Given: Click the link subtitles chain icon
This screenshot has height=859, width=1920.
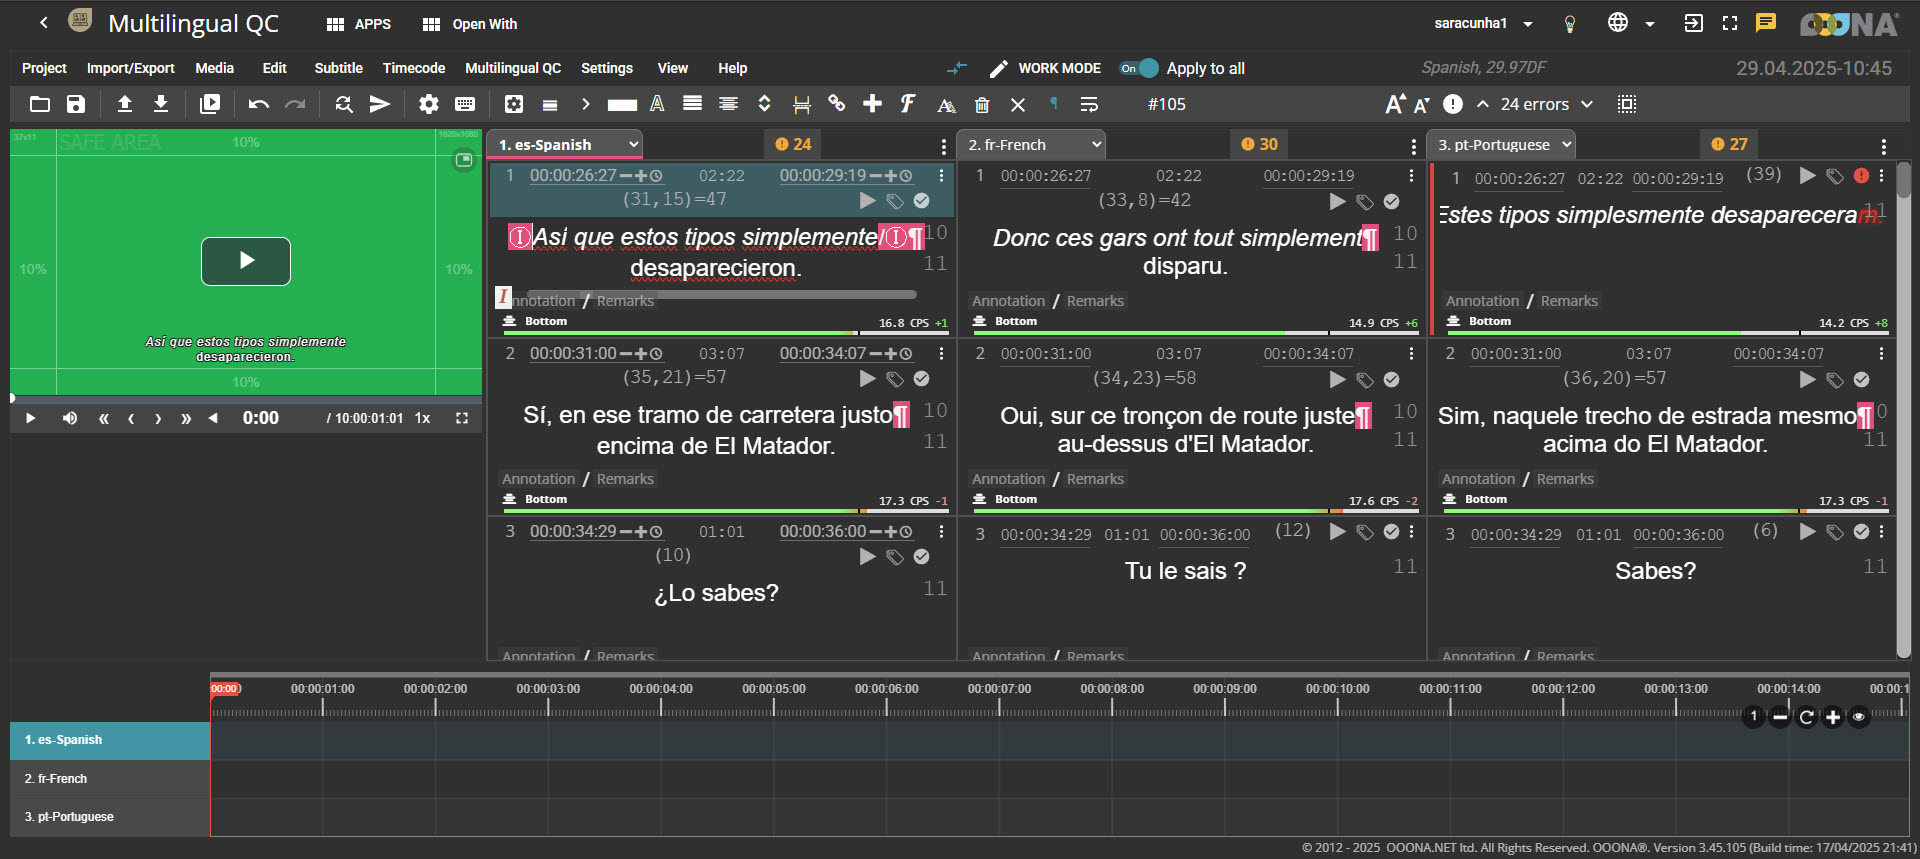Looking at the screenshot, I should tap(837, 104).
